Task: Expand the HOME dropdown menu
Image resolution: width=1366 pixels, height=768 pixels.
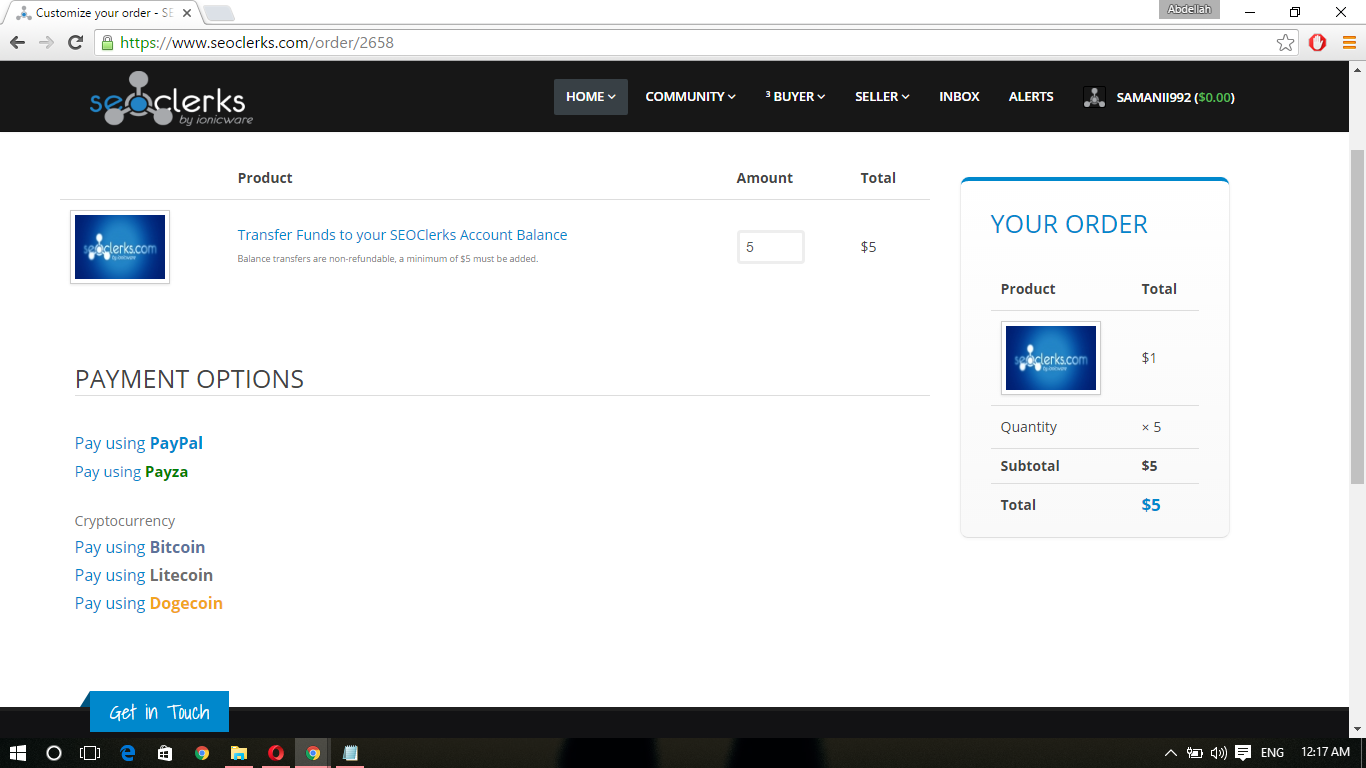Action: [590, 97]
